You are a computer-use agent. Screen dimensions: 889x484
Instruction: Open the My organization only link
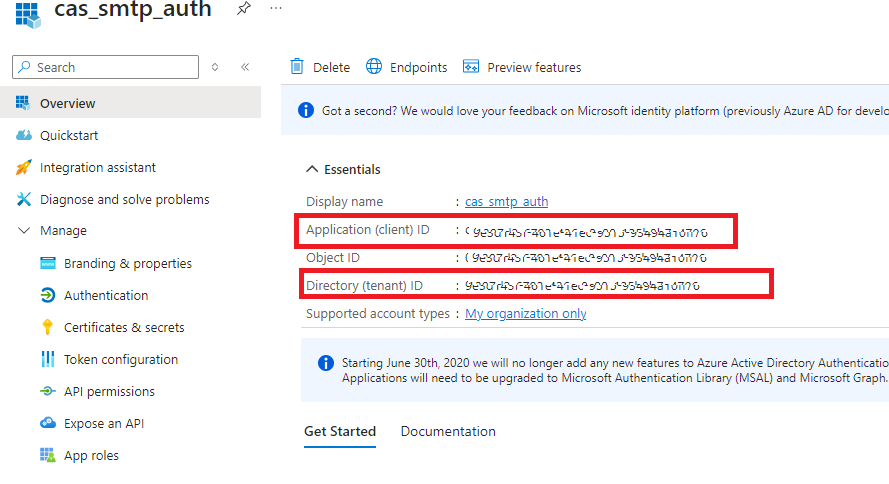[x=526, y=313]
